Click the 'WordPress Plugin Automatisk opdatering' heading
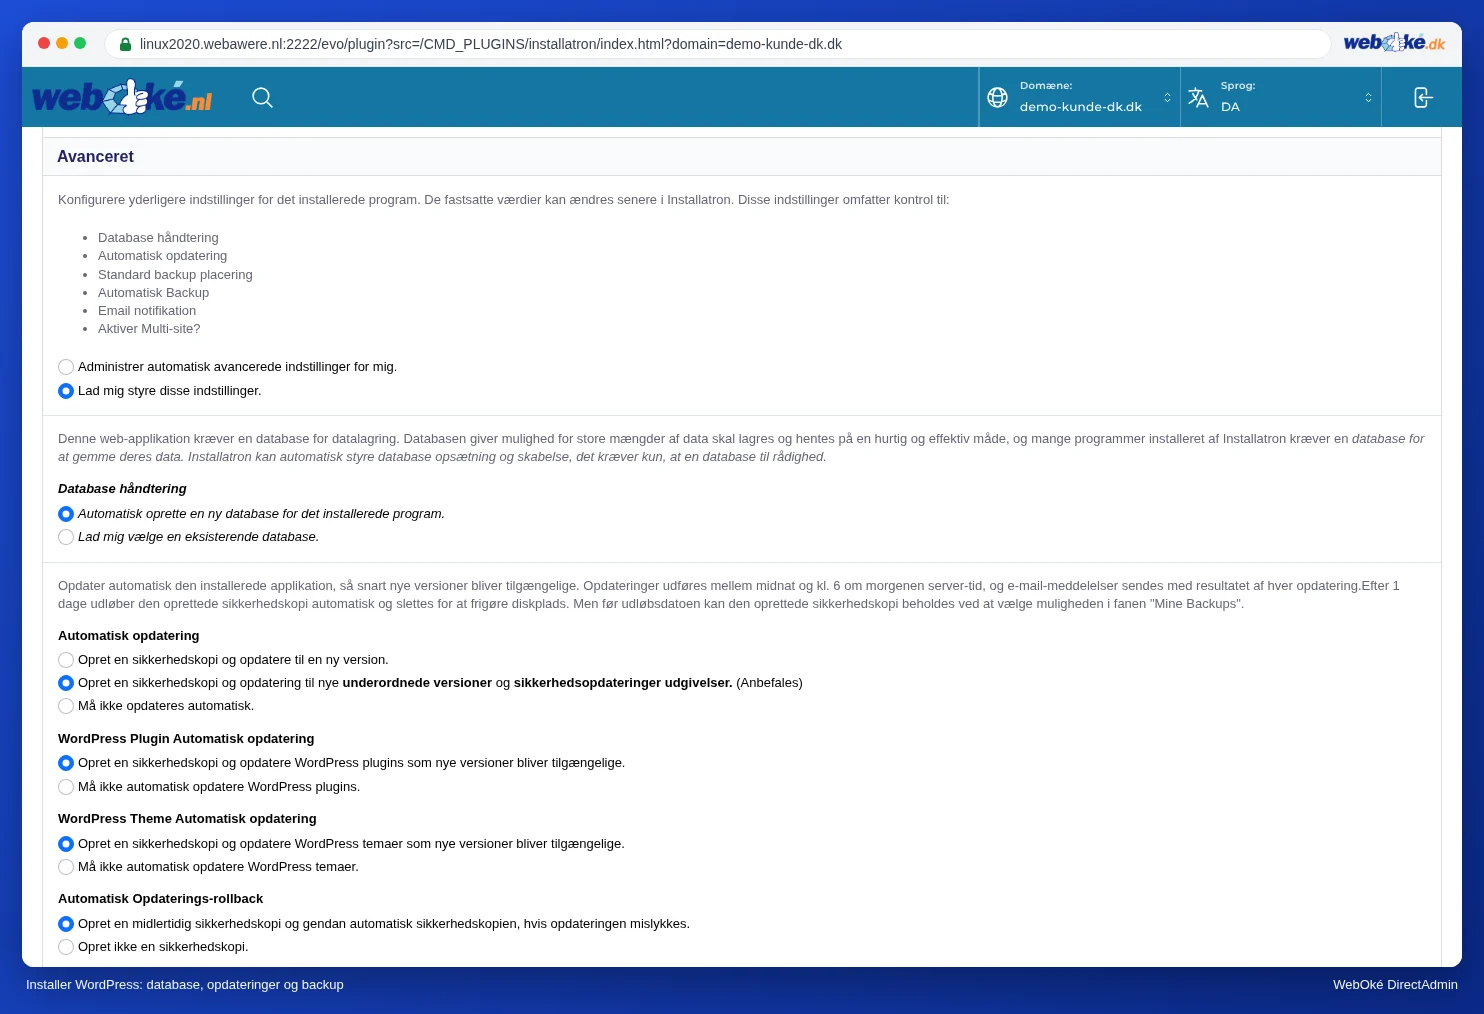 pyautogui.click(x=186, y=739)
